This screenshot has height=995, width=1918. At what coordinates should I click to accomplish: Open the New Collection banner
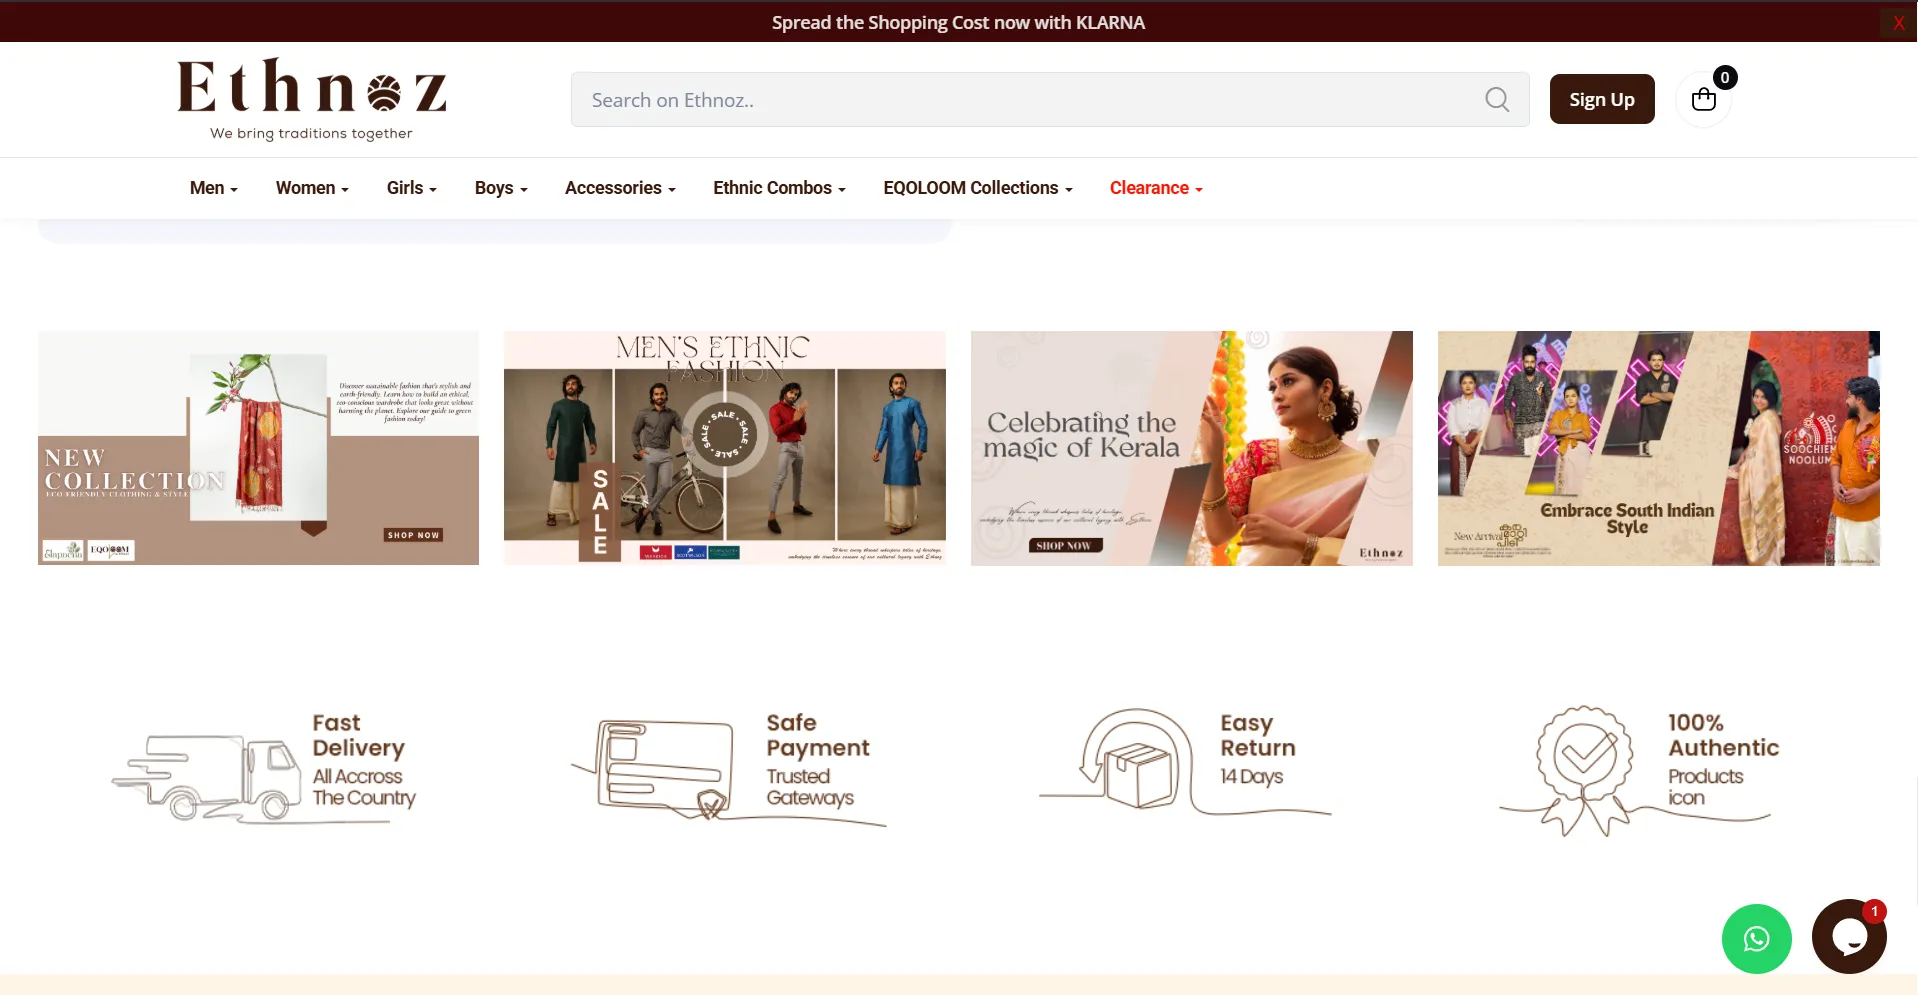[258, 448]
